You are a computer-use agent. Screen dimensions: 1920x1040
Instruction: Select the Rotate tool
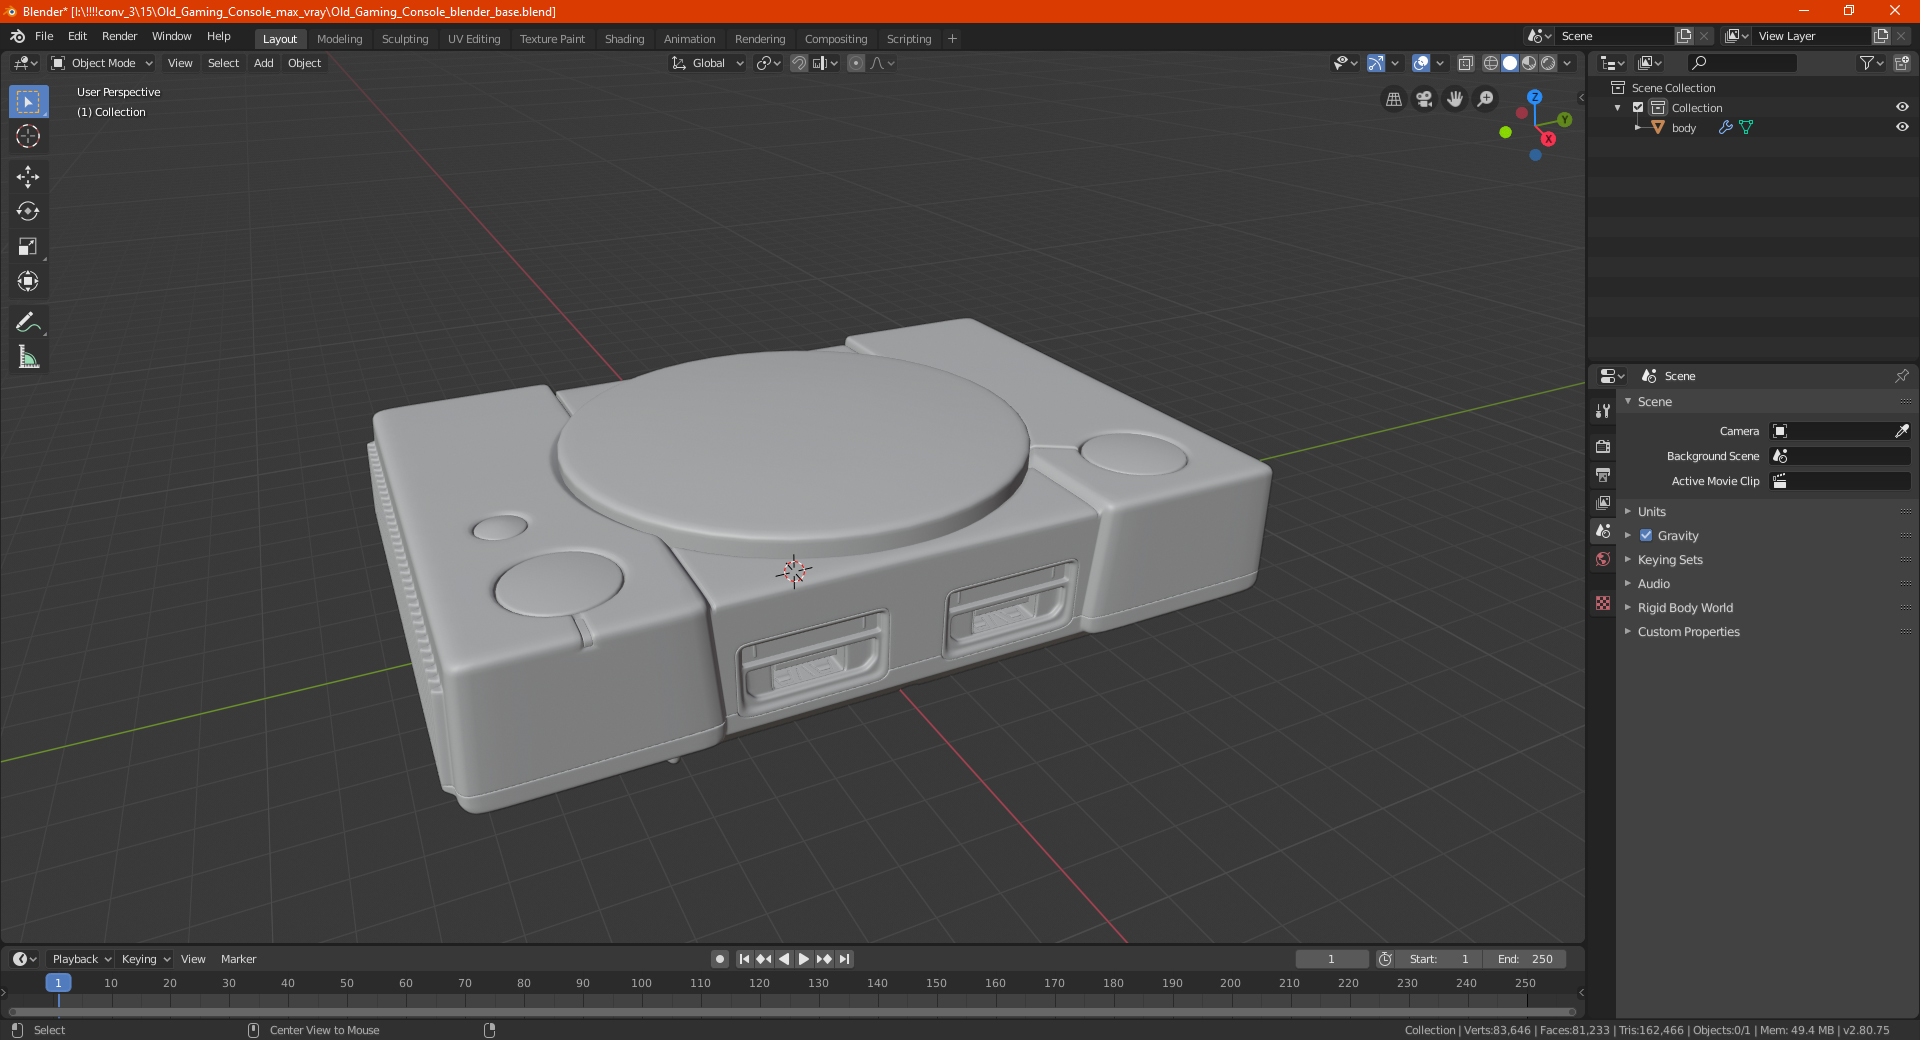point(28,211)
